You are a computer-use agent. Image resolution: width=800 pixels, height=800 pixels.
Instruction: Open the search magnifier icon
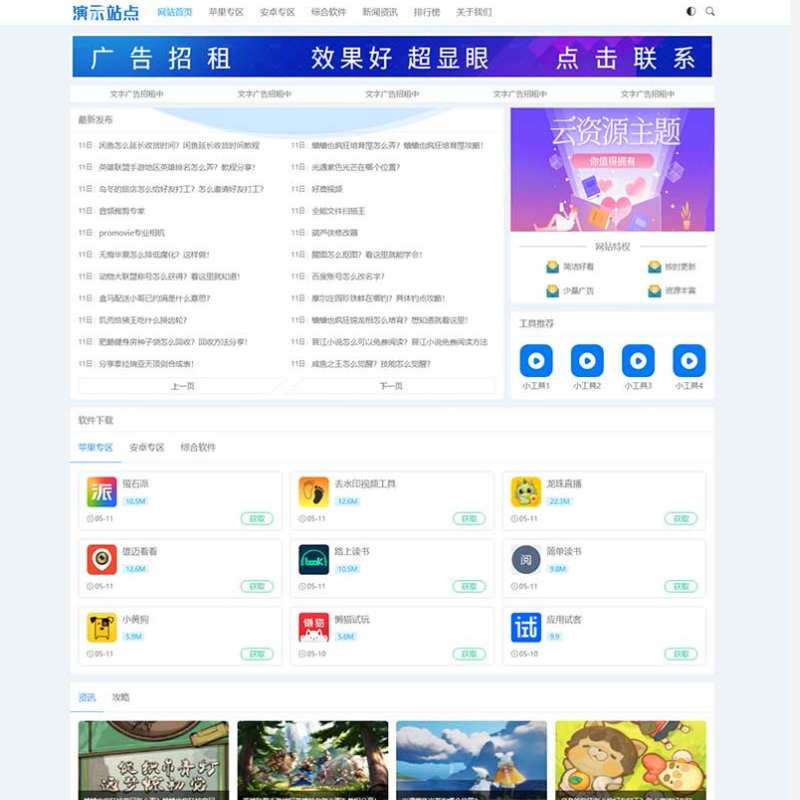coord(711,12)
